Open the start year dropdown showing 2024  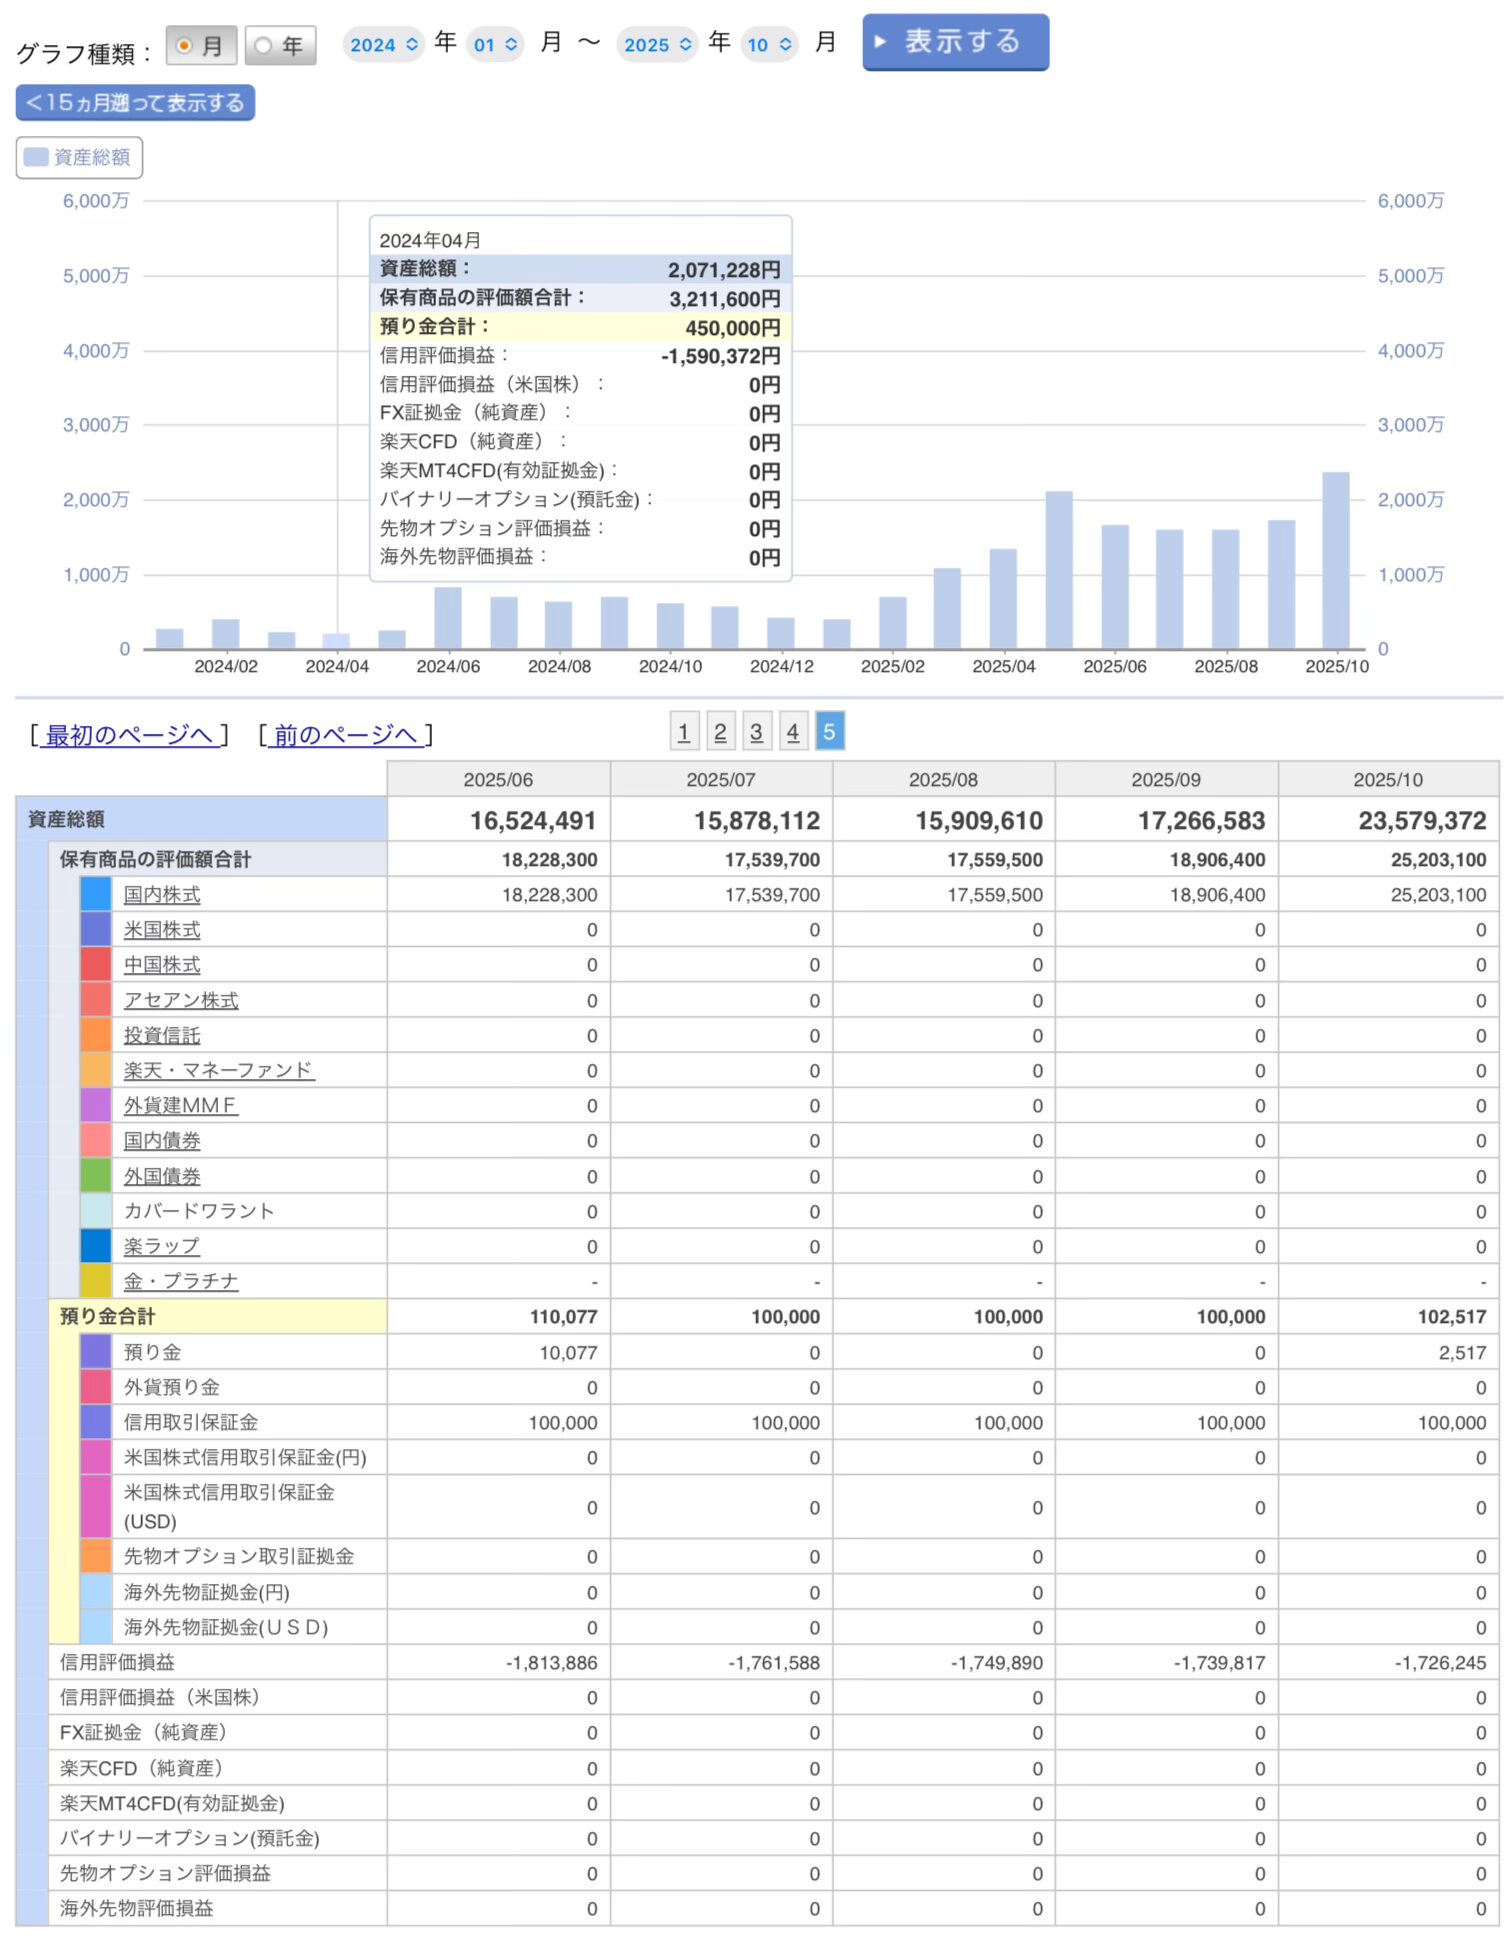point(383,45)
